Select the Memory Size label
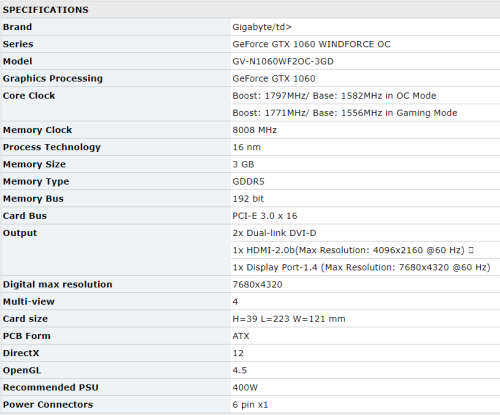The width and height of the screenshot is (500, 415). click(x=34, y=164)
